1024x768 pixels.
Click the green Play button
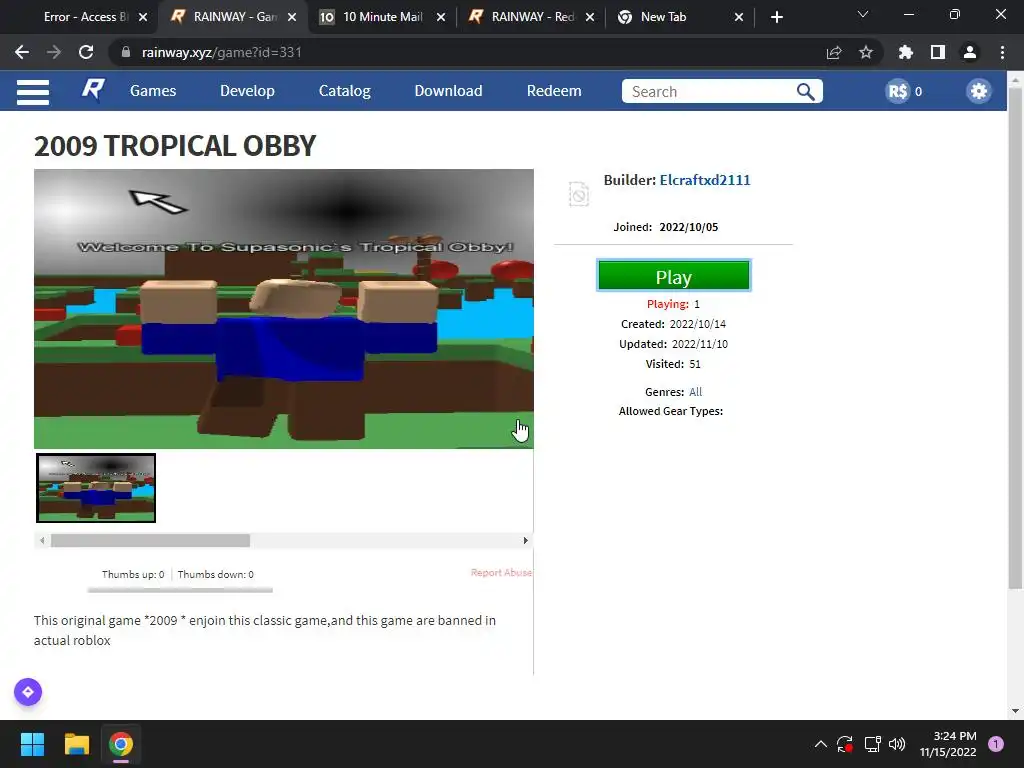point(673,276)
